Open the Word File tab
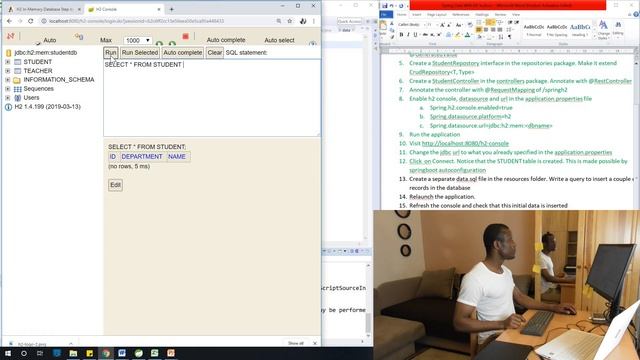Screen dimensions: 640x360 pyautogui.click(x=386, y=15)
